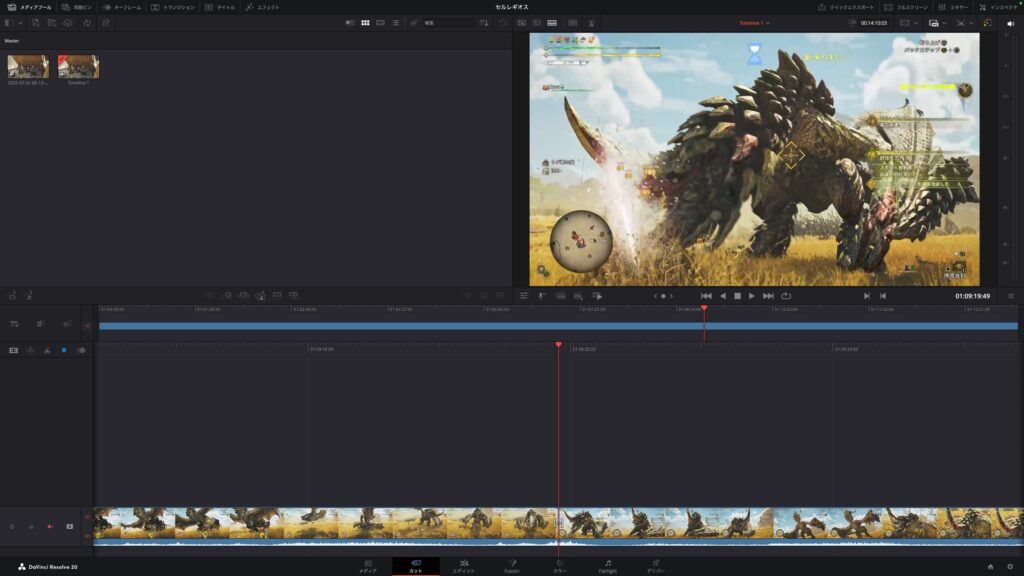Switch media pool to filmstrip view
Viewport: 1024px width, 576px height.
click(380, 23)
